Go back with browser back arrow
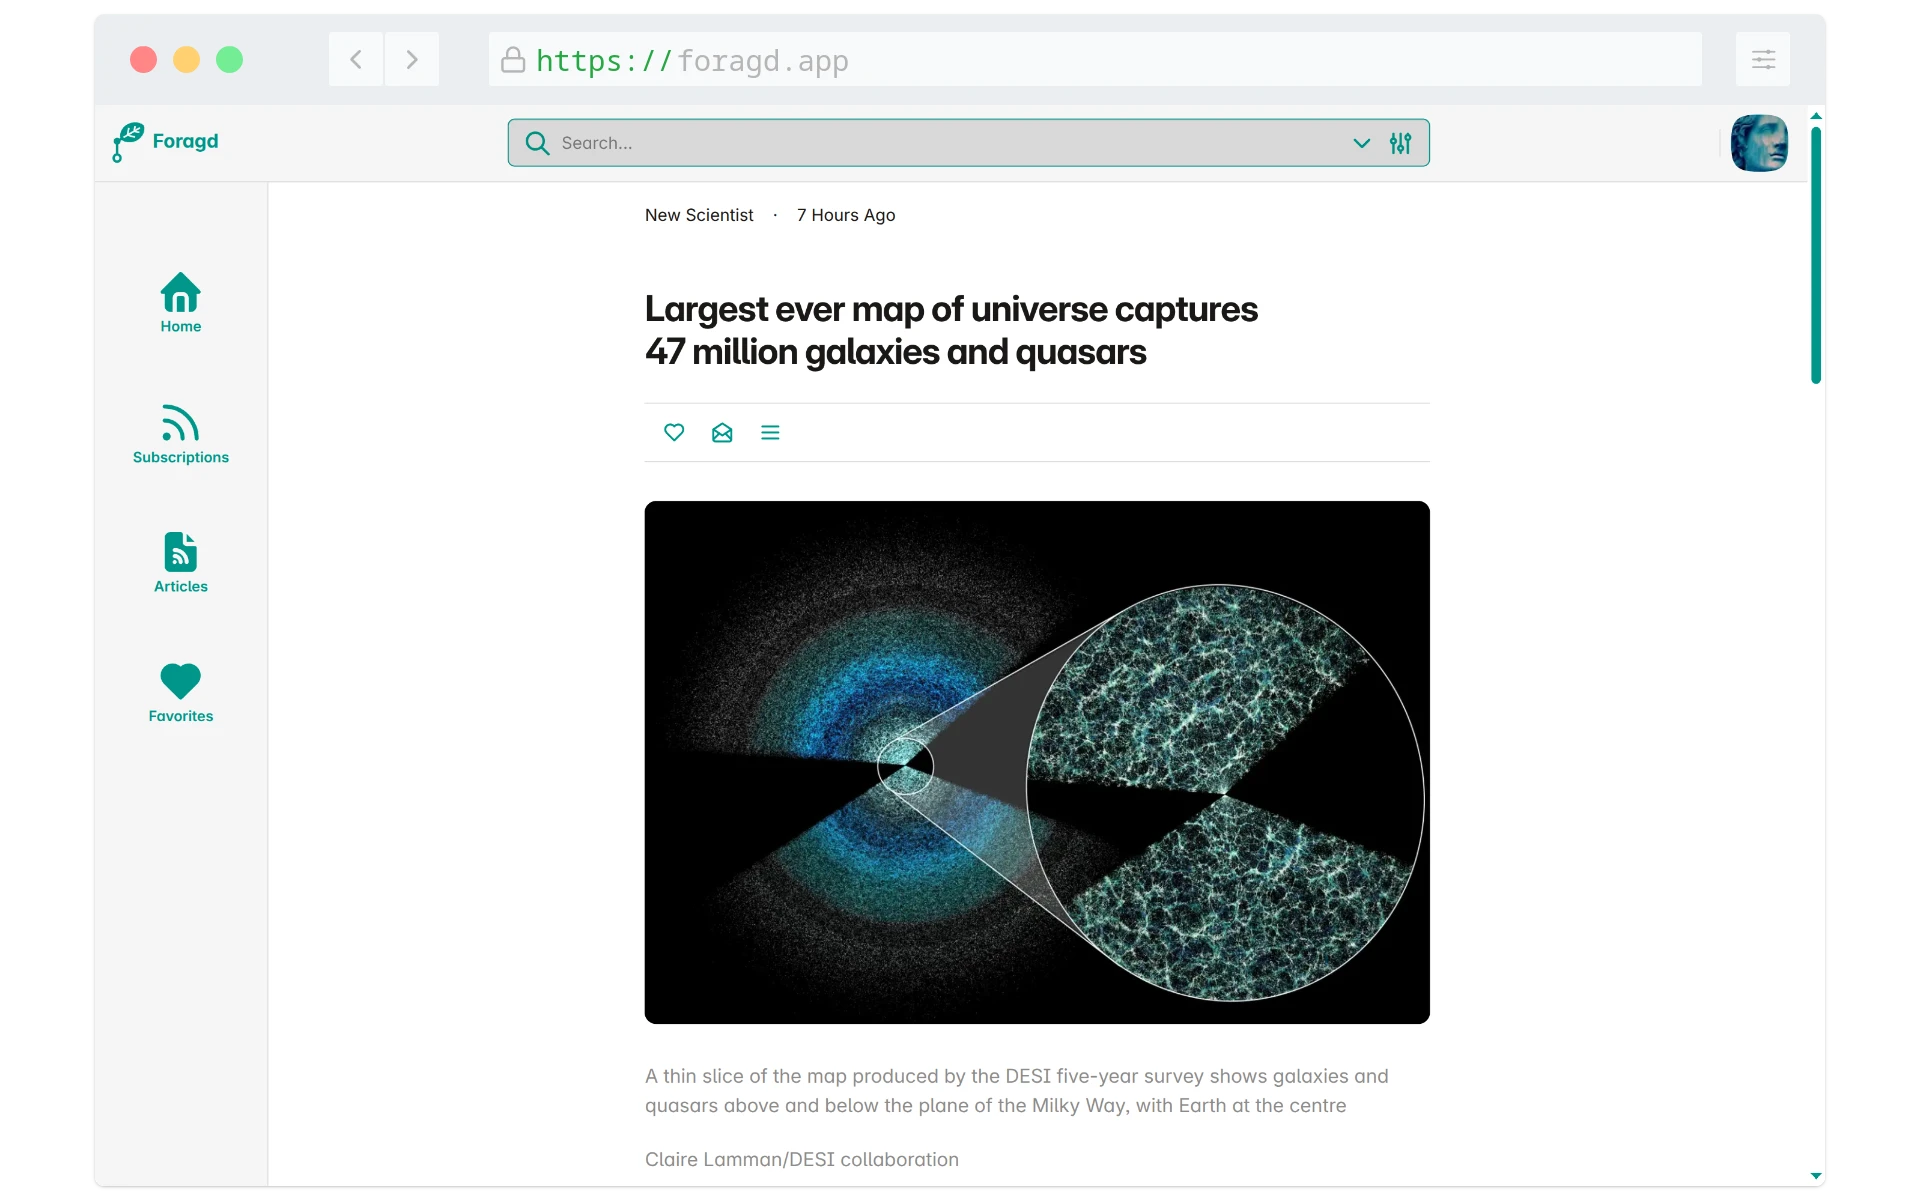Image resolution: width=1920 pixels, height=1200 pixels. 356,59
